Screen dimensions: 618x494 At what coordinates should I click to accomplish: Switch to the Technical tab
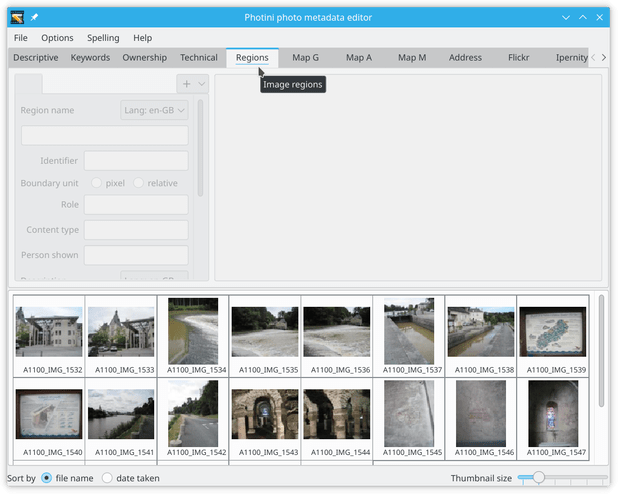(x=199, y=58)
